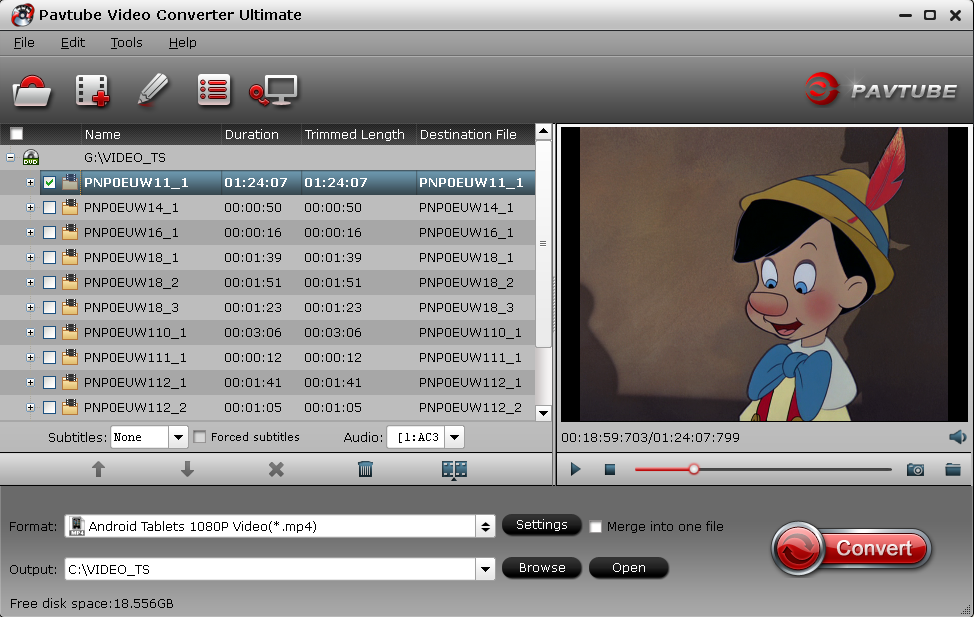Toggle the select-all checkbox in header
Screen dimensions: 974x617
[x=17, y=134]
